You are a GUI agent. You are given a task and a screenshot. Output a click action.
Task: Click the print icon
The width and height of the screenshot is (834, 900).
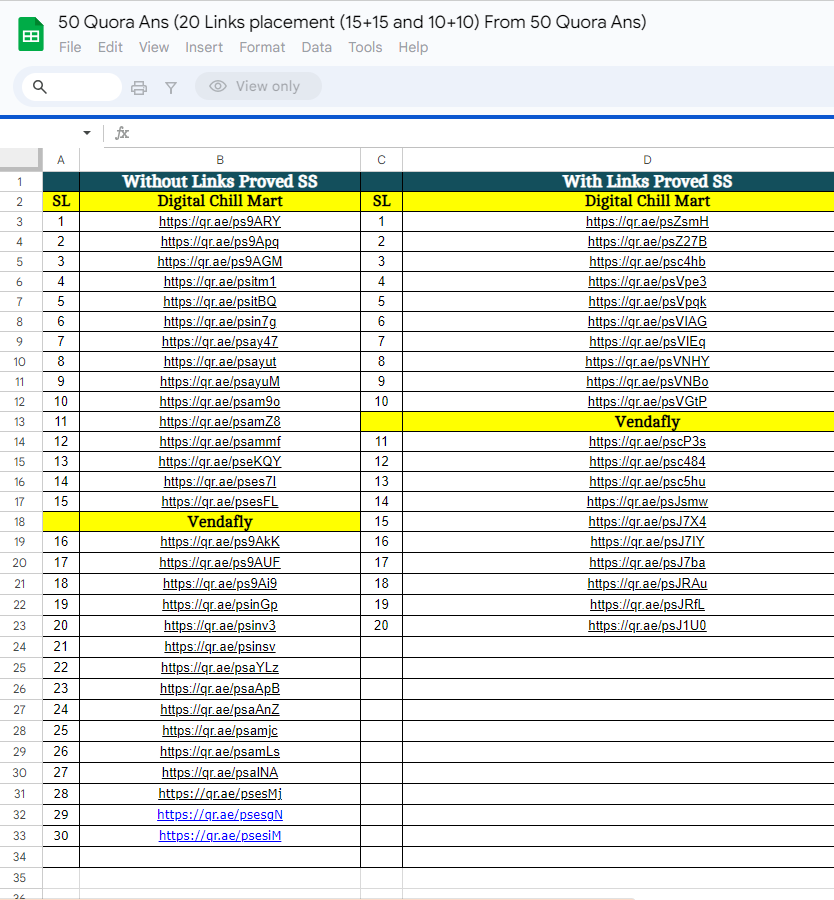[139, 87]
